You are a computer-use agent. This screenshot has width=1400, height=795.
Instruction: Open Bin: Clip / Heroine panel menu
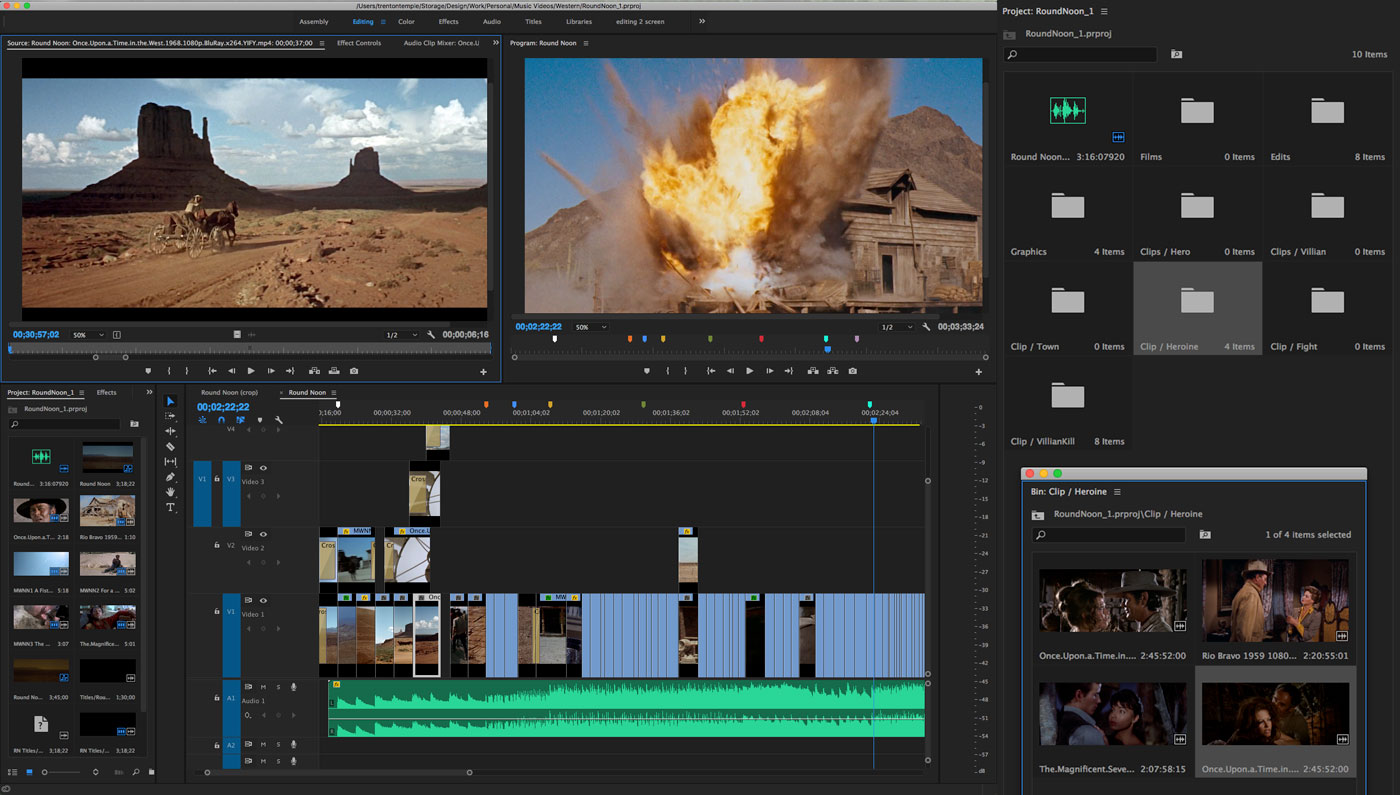(1117, 492)
